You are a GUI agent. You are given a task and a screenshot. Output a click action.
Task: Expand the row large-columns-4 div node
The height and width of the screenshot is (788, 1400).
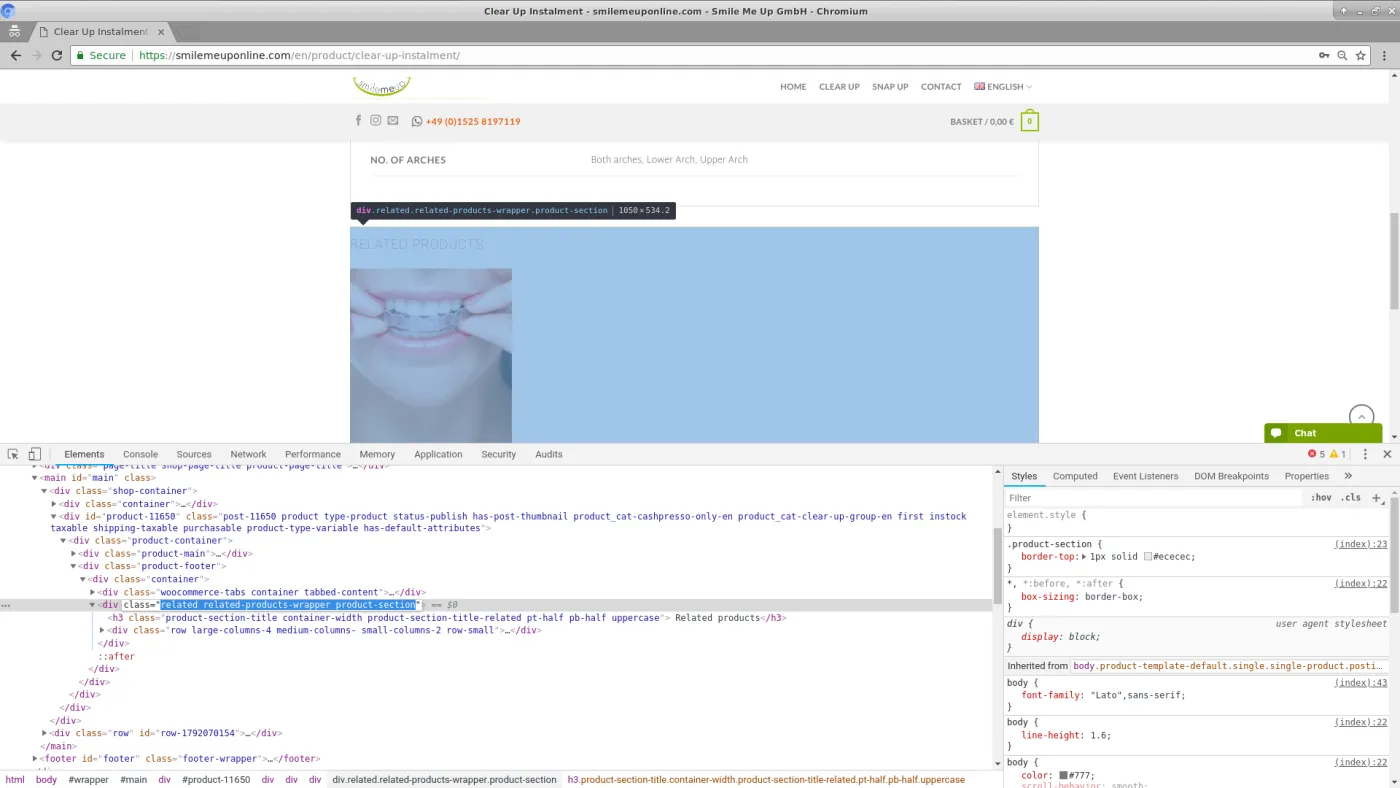[103, 630]
